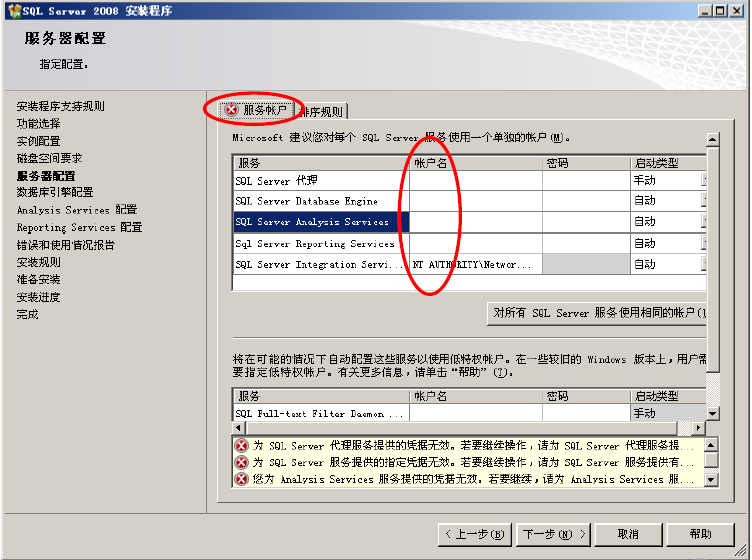This screenshot has height=560, width=752.
Task: Click account name cell for Database Engine
Action: (x=476, y=200)
